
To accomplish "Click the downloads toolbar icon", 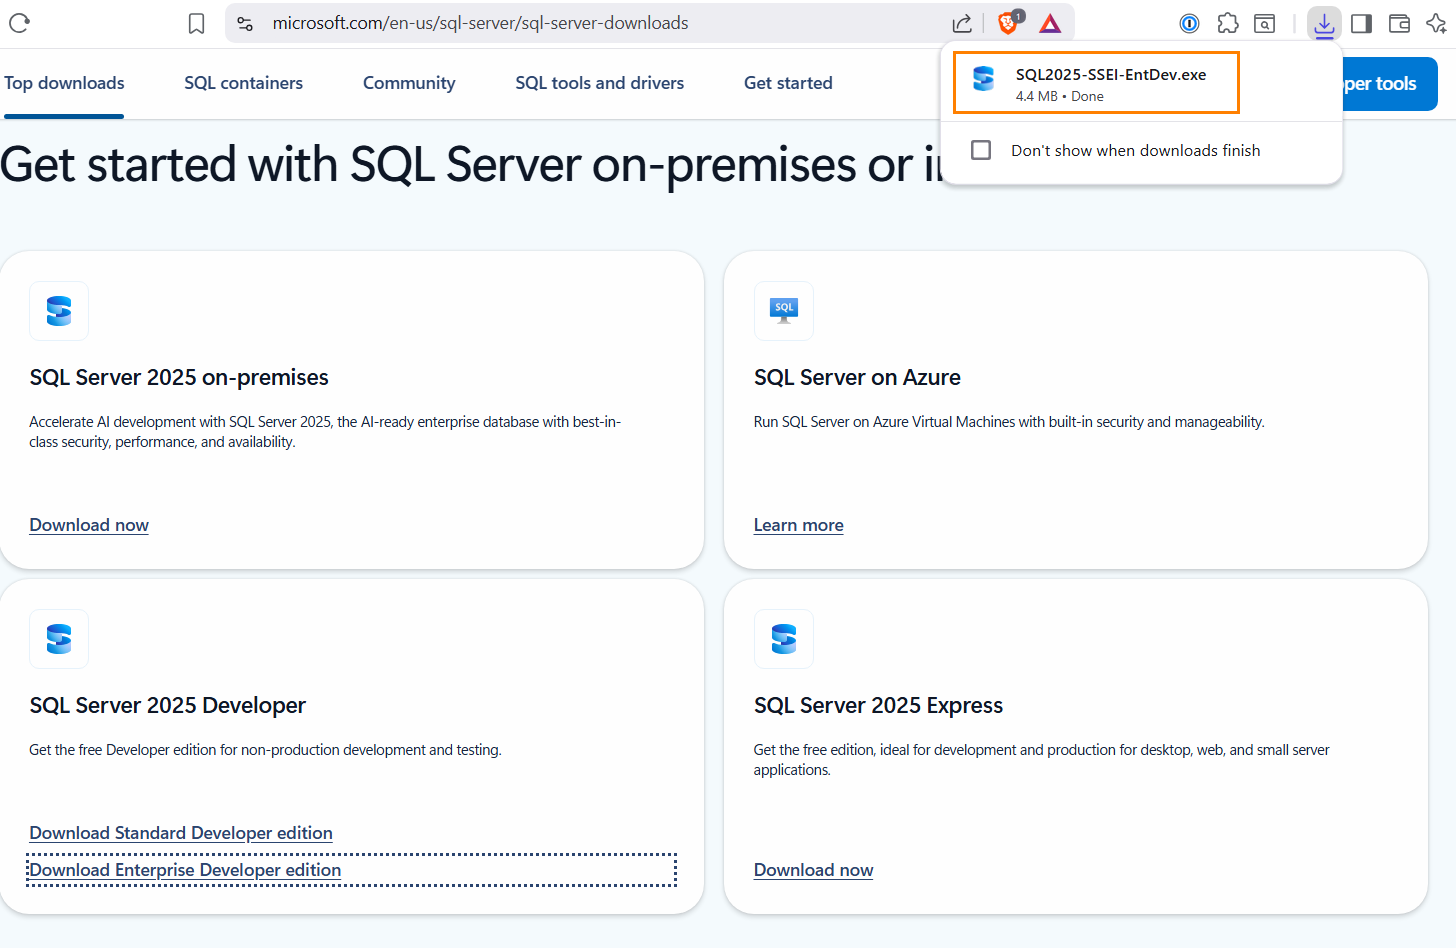I will (1324, 23).
